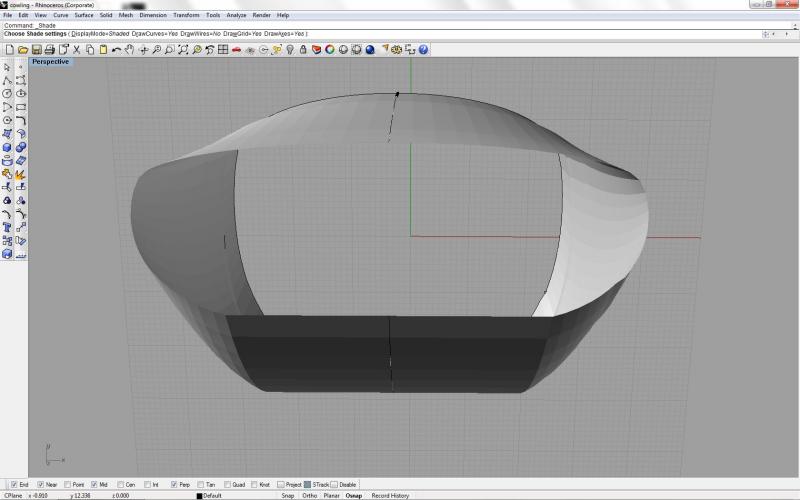Toggle the Project osnap option
800x500 pixels.
(x=281, y=485)
